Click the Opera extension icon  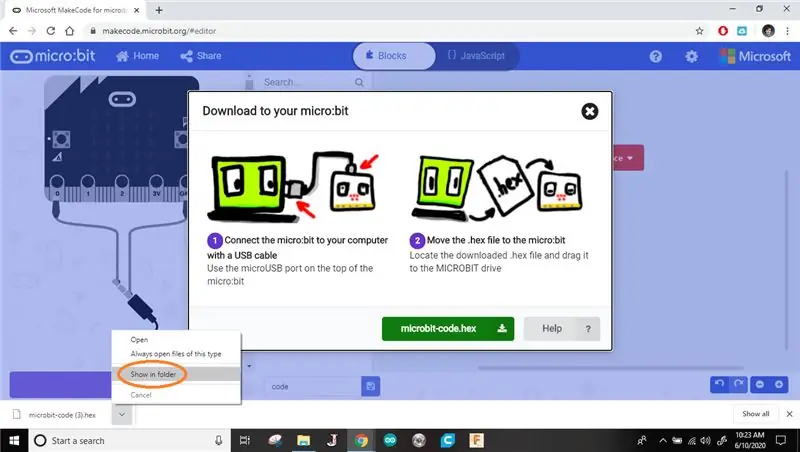click(x=722, y=31)
